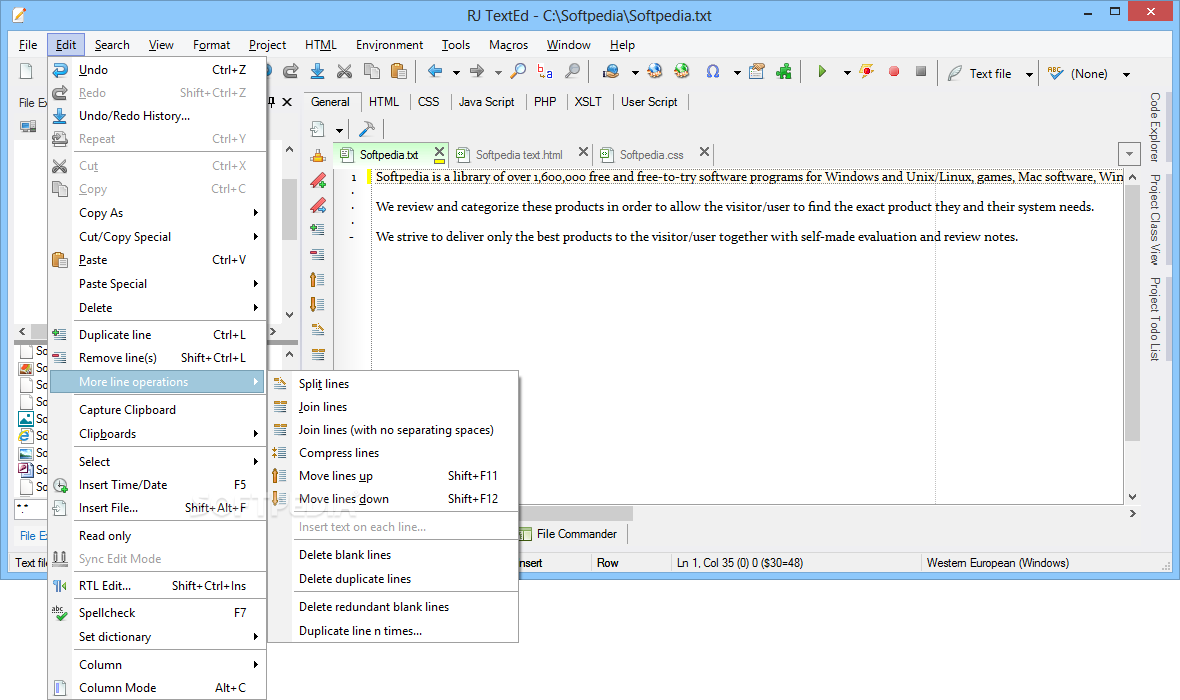Screen dimensions: 1180x700
Task: Expand the Cut/Copy Special submenu
Action: pos(158,237)
